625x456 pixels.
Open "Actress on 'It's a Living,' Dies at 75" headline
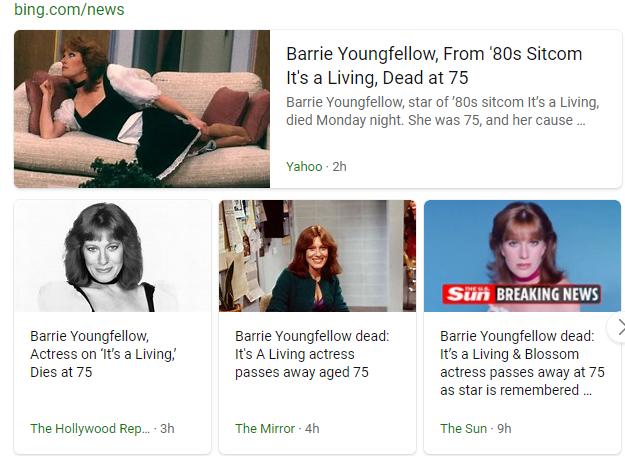point(104,354)
